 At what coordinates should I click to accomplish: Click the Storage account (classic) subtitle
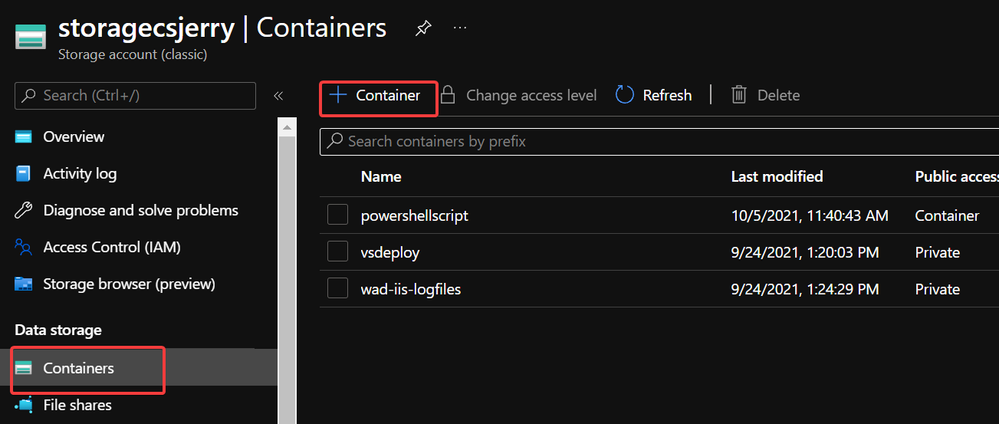[133, 55]
